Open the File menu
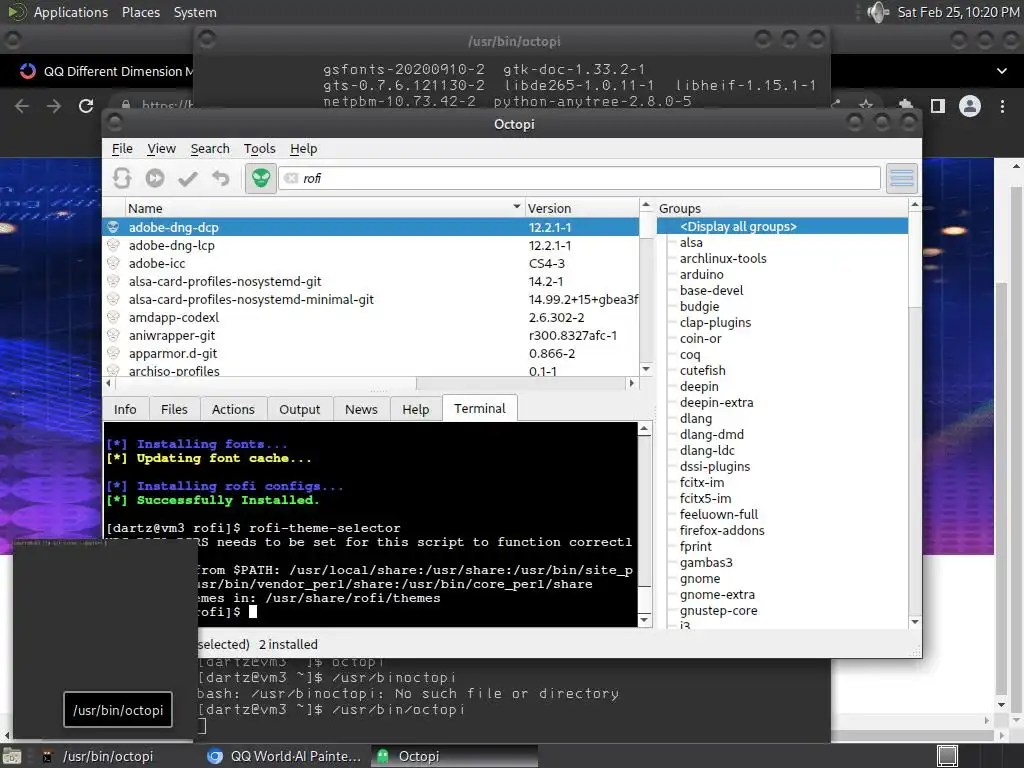This screenshot has height=768, width=1024. pyautogui.click(x=122, y=149)
